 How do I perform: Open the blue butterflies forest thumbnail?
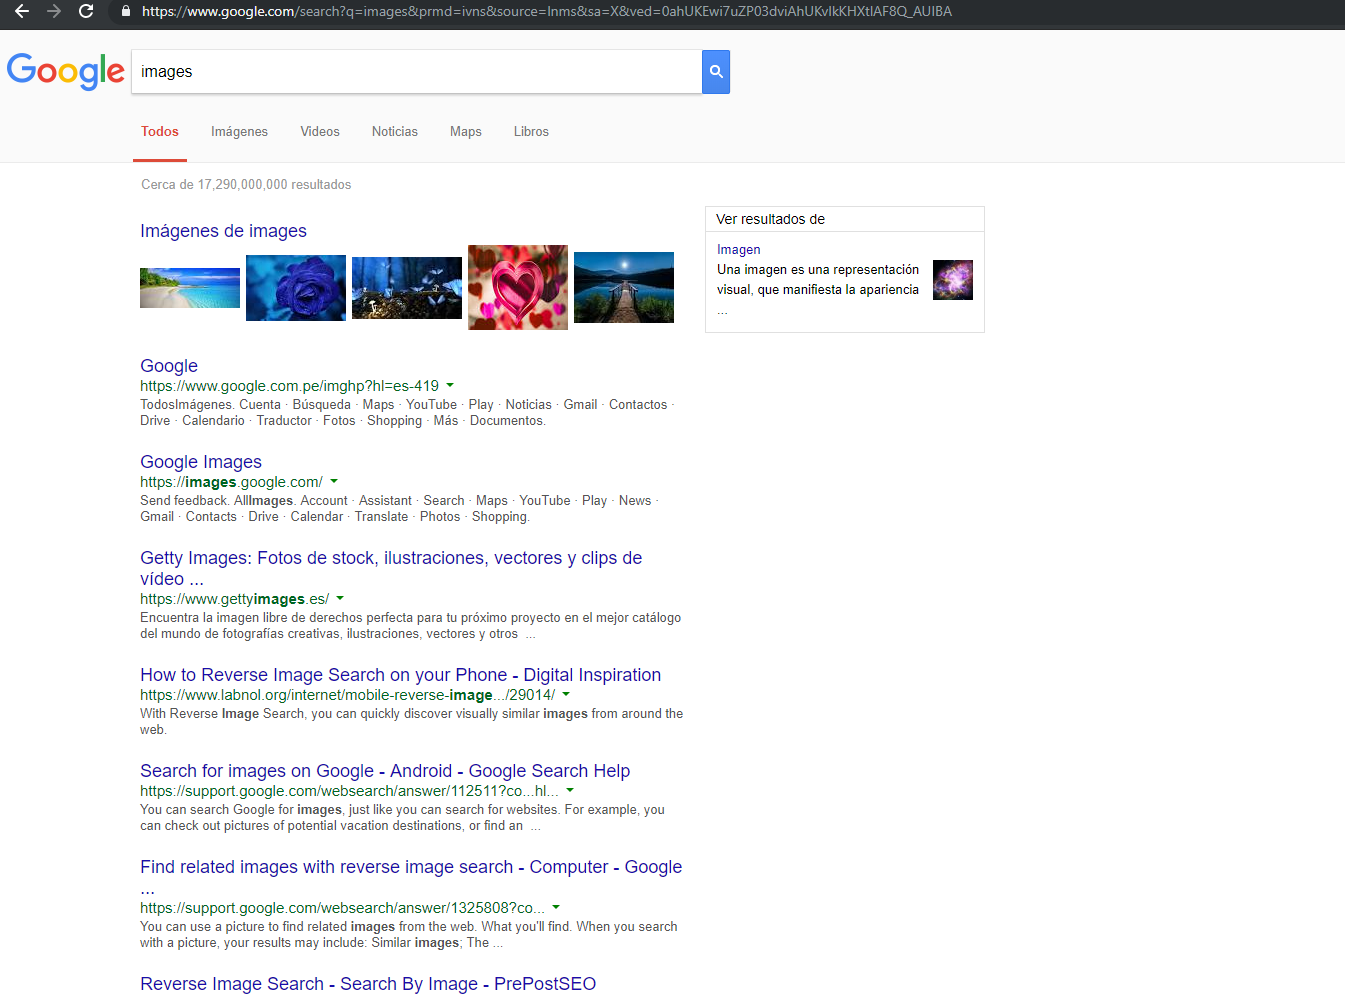[407, 288]
